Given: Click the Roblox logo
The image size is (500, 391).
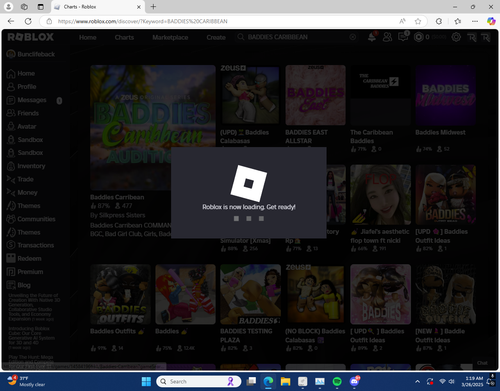Looking at the screenshot, I should coord(31,37).
